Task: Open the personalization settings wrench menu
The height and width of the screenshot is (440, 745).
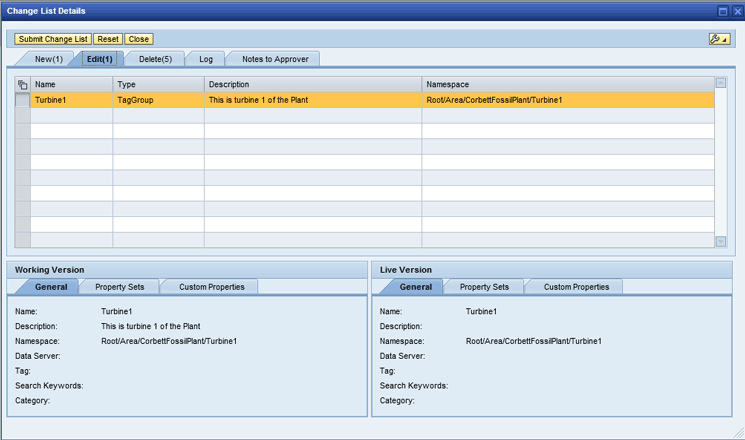Action: [718, 39]
